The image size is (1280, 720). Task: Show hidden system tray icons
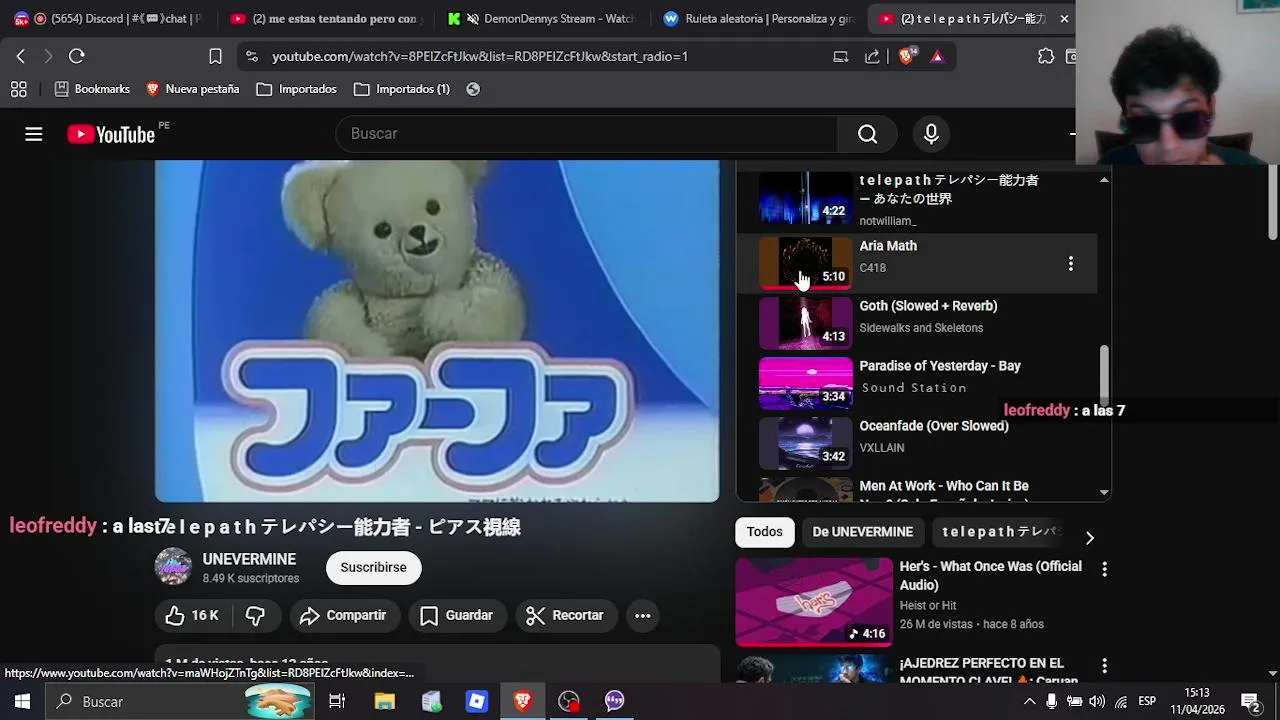coord(1029,702)
